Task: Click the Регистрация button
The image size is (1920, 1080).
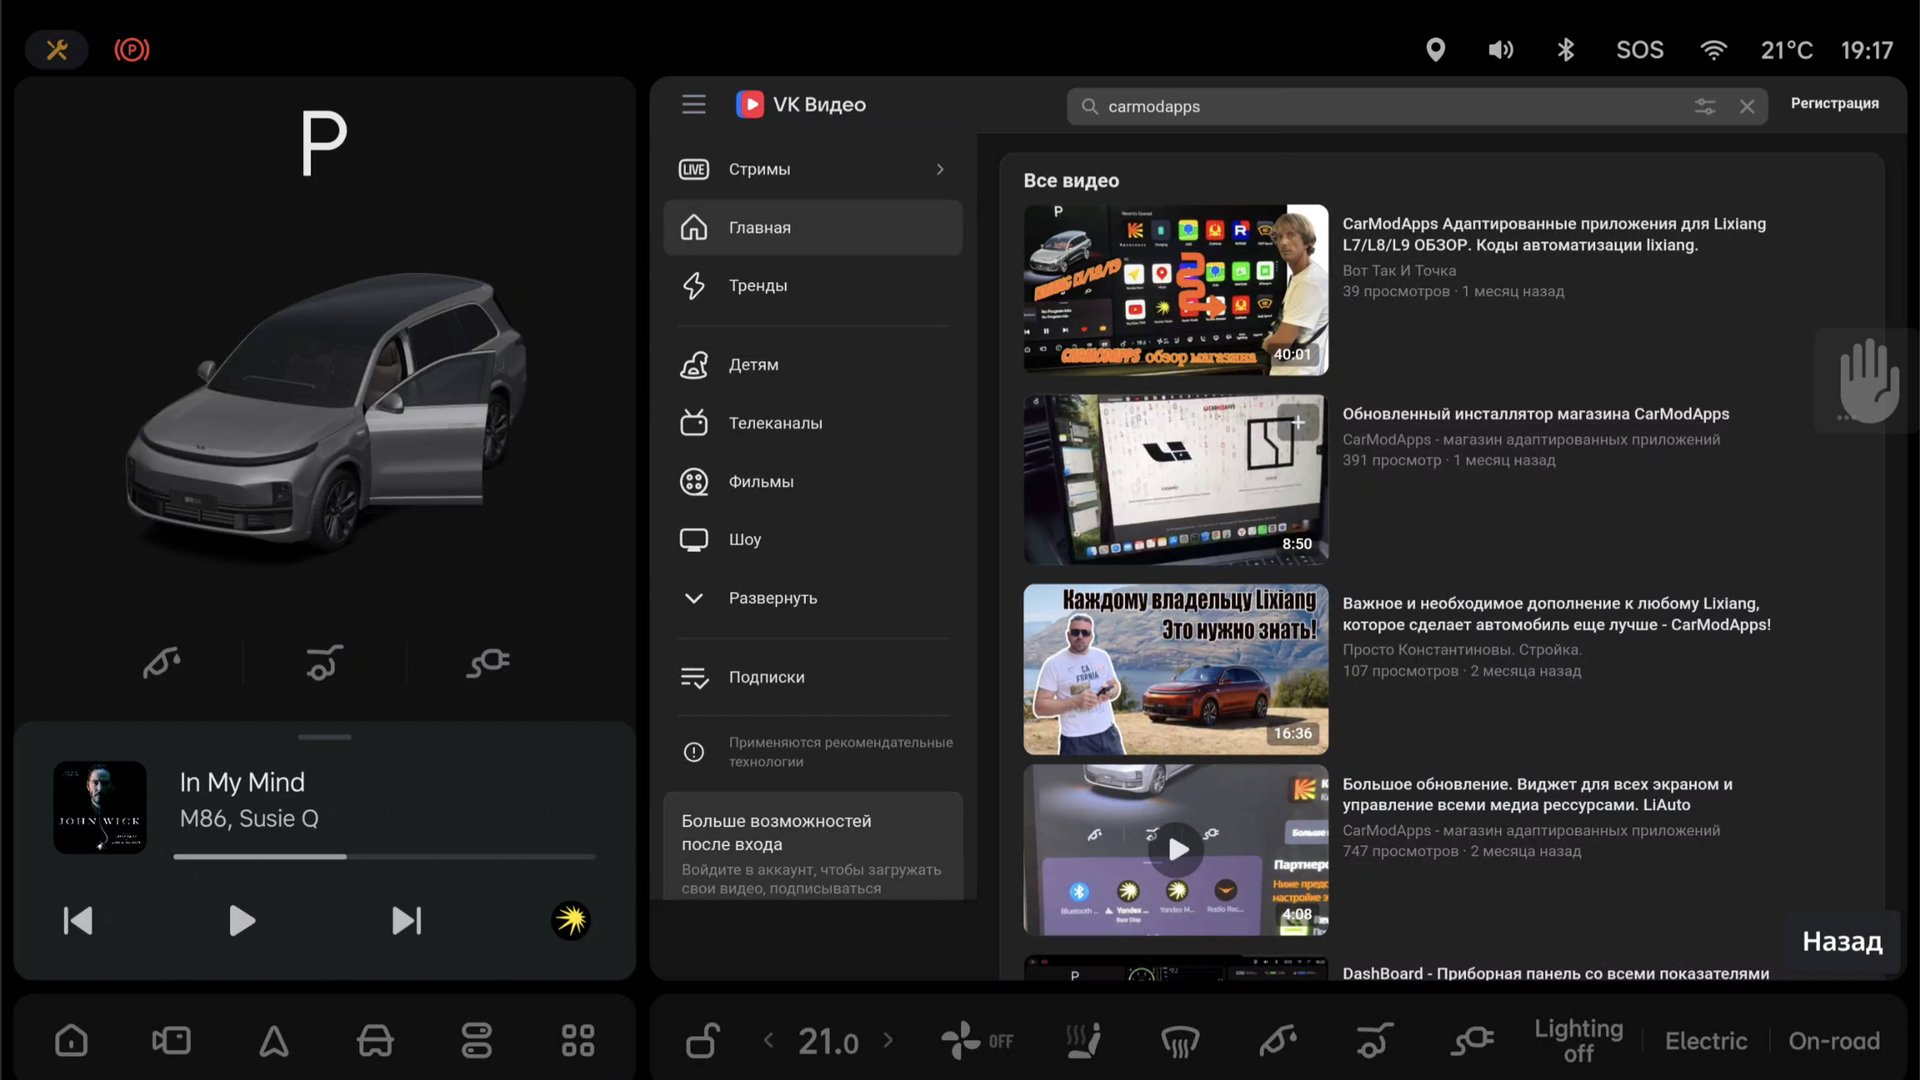Action: coord(1834,104)
